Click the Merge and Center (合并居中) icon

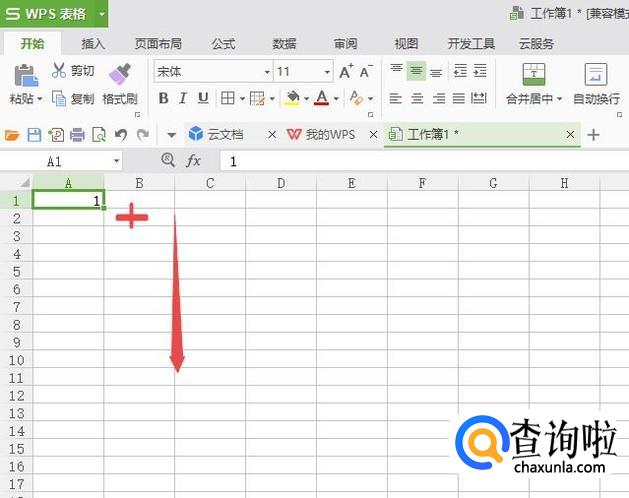tap(534, 74)
